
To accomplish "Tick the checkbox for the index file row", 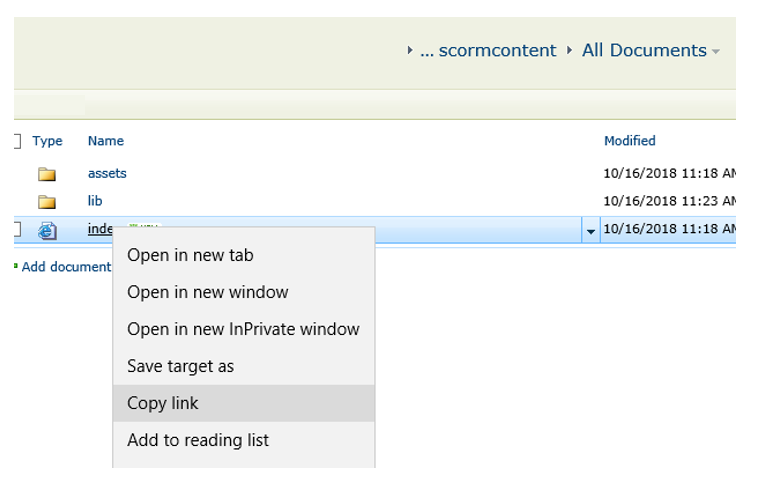I will pos(16,230).
